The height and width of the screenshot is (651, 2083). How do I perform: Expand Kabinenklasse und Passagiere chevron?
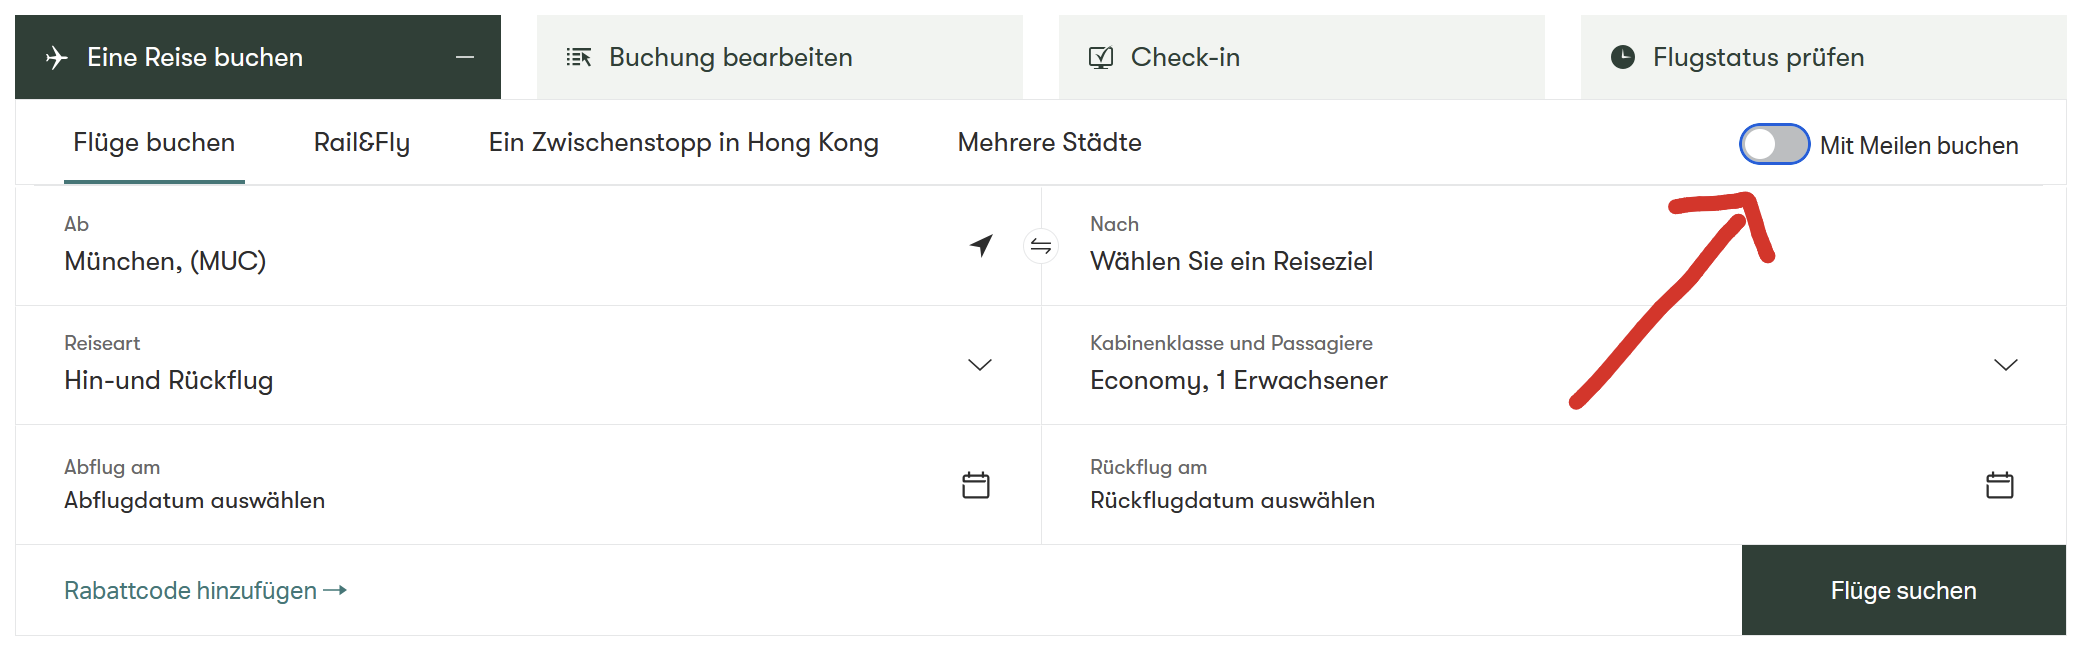(x=2005, y=365)
